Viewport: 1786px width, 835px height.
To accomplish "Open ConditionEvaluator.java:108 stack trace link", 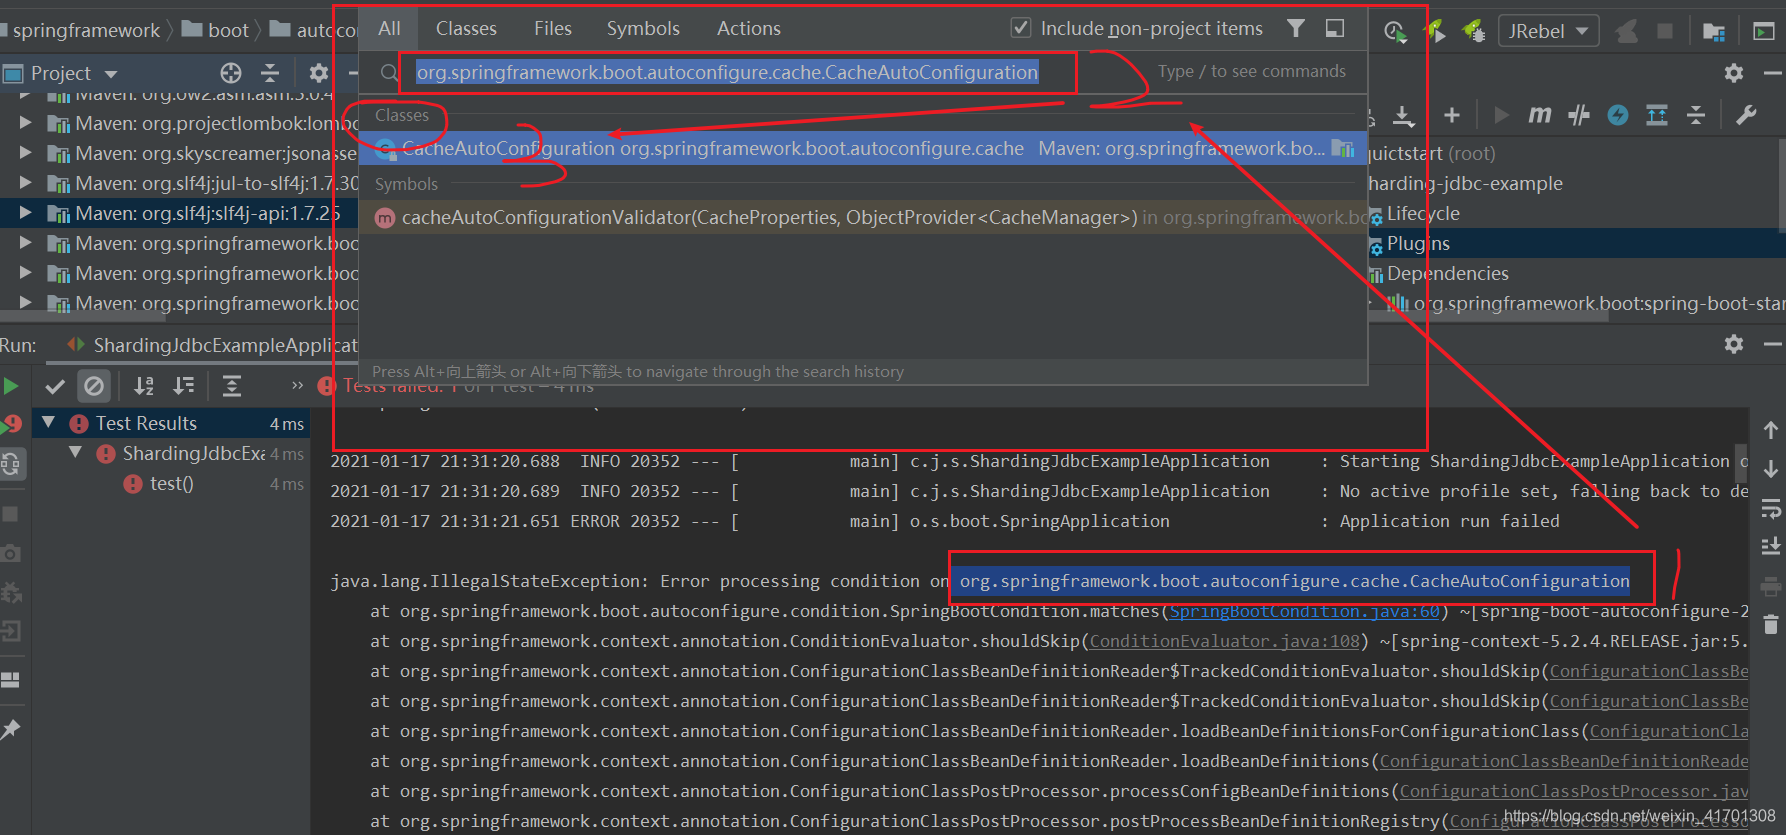I will point(1225,641).
